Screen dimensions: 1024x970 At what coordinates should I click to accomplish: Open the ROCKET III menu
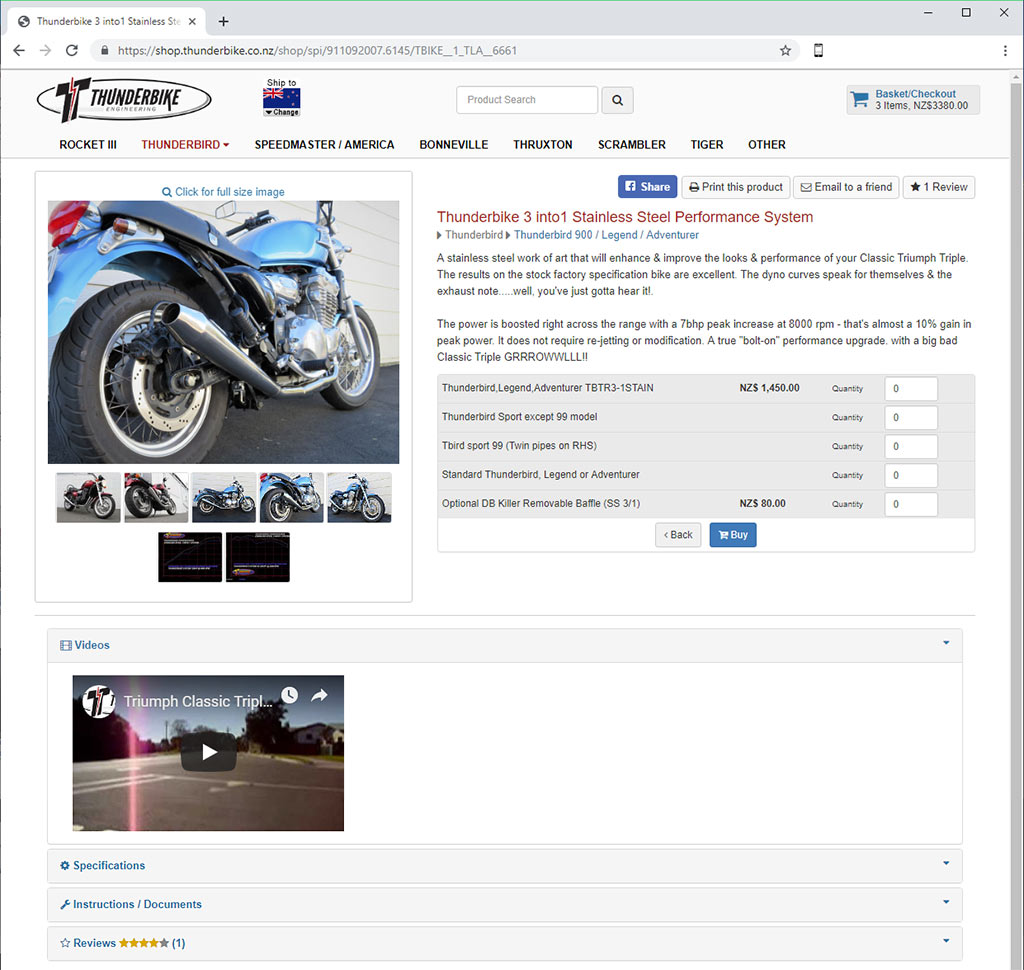pyautogui.click(x=88, y=144)
